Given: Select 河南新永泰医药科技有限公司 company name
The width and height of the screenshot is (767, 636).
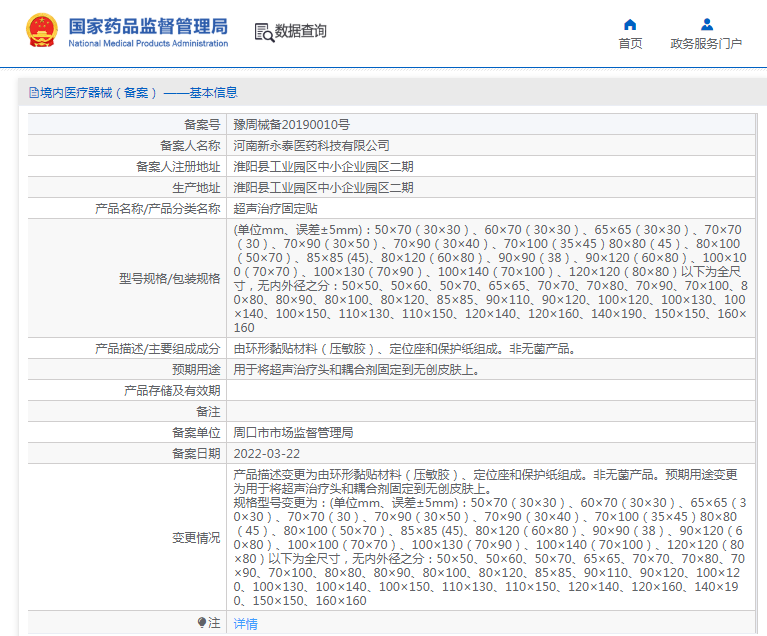Looking at the screenshot, I should coord(311,146).
